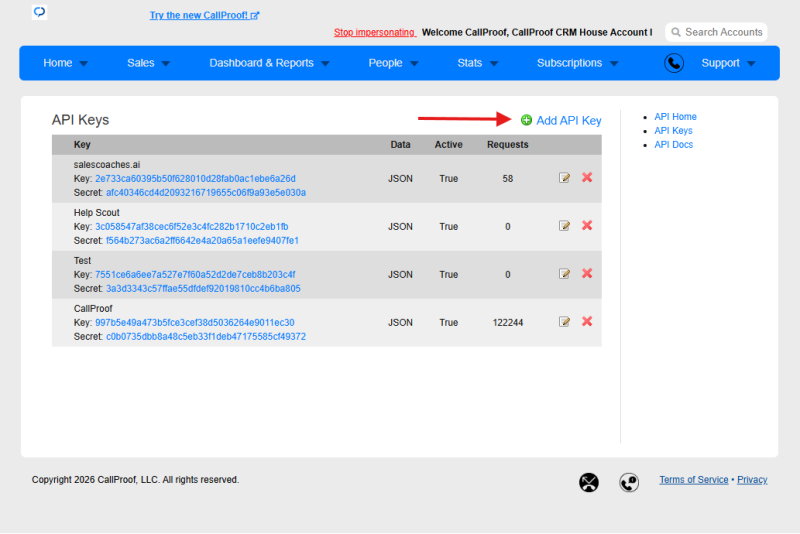
Task: Open the People menu
Action: tap(385, 63)
